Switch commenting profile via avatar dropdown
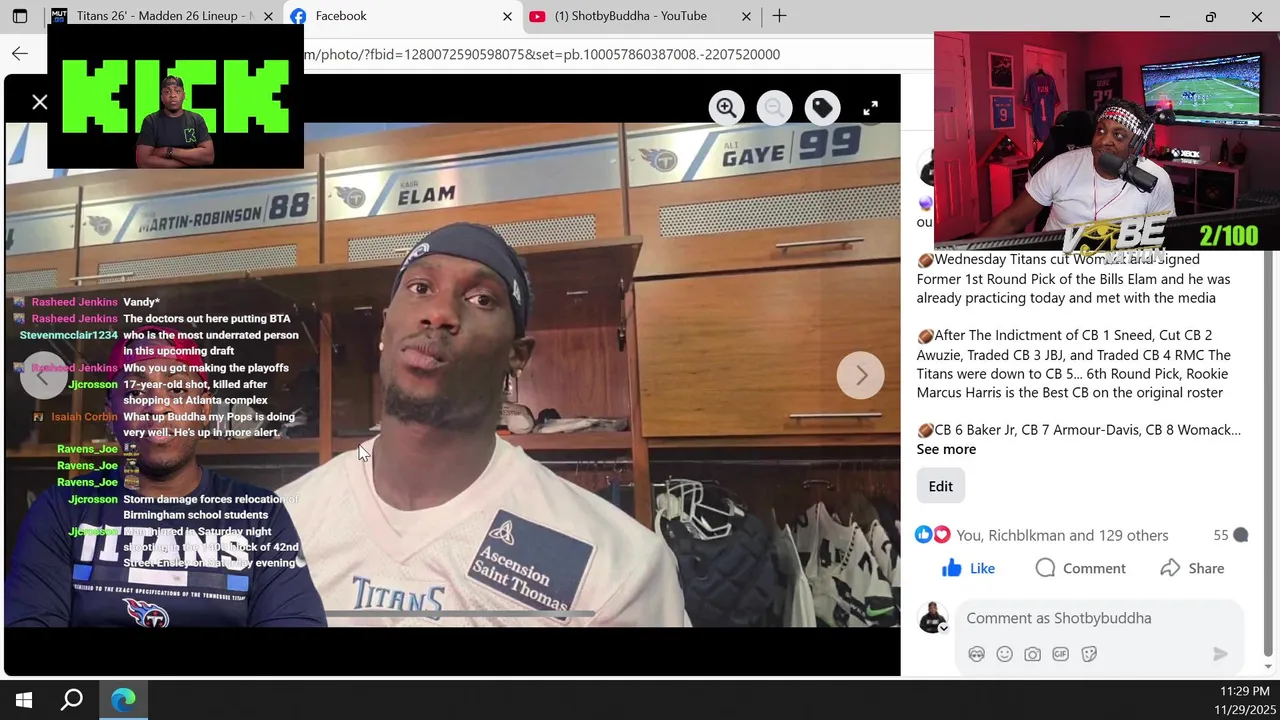Viewport: 1280px width, 720px height. tap(933, 618)
